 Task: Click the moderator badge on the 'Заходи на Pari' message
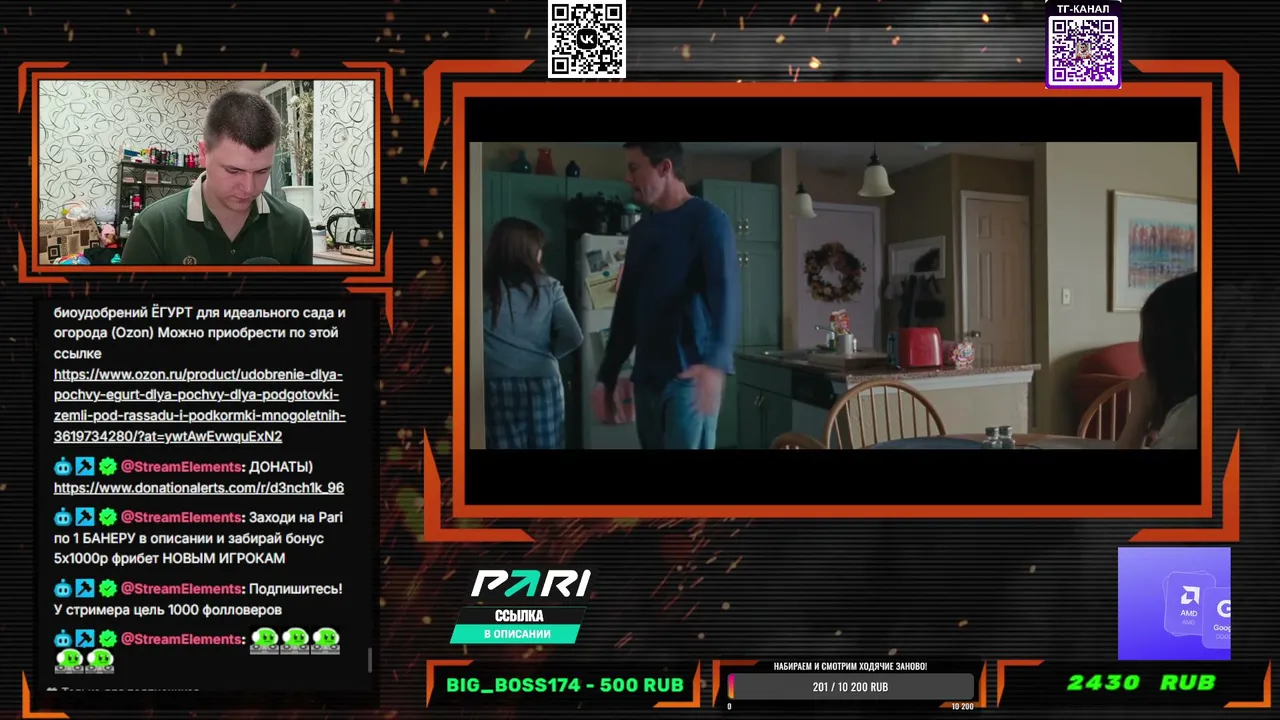[85, 517]
